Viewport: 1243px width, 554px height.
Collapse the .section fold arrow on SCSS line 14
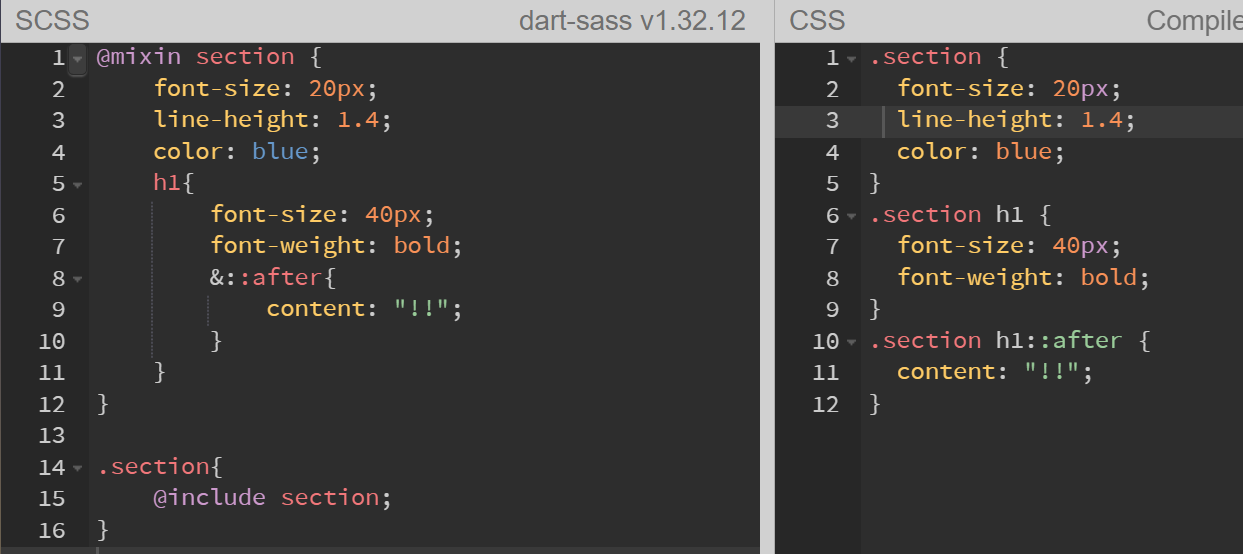(x=78, y=467)
